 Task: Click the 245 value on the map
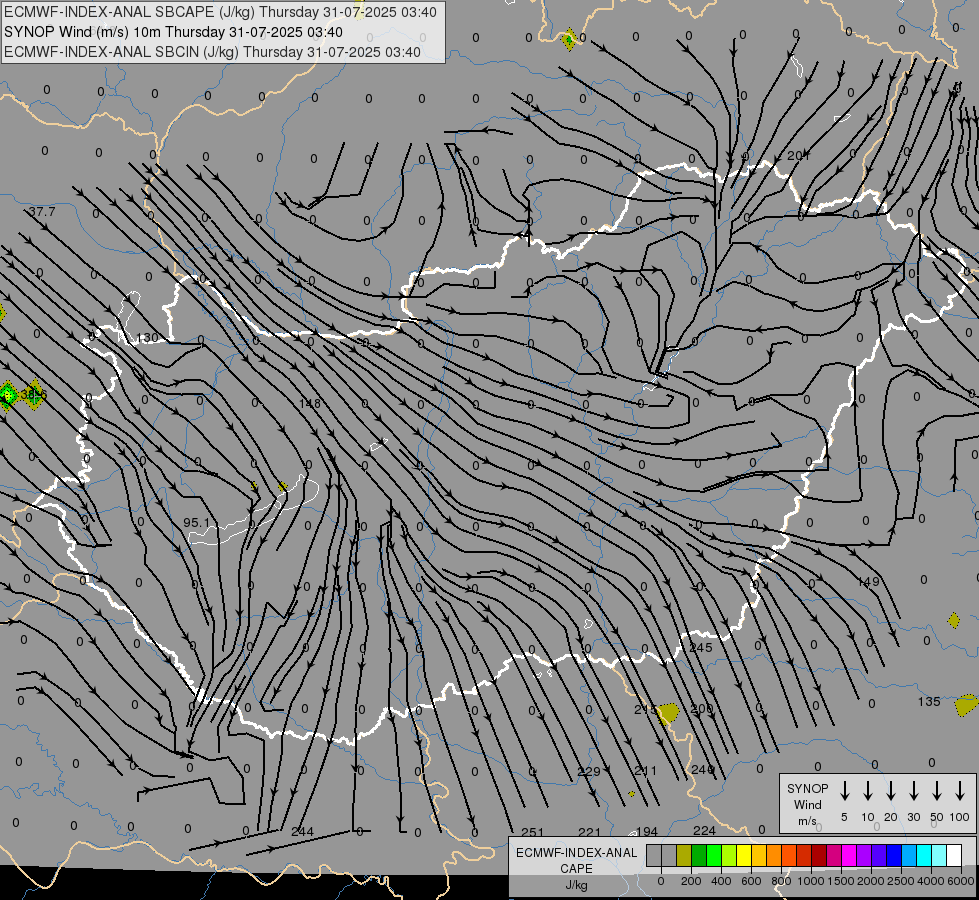pyautogui.click(x=701, y=648)
